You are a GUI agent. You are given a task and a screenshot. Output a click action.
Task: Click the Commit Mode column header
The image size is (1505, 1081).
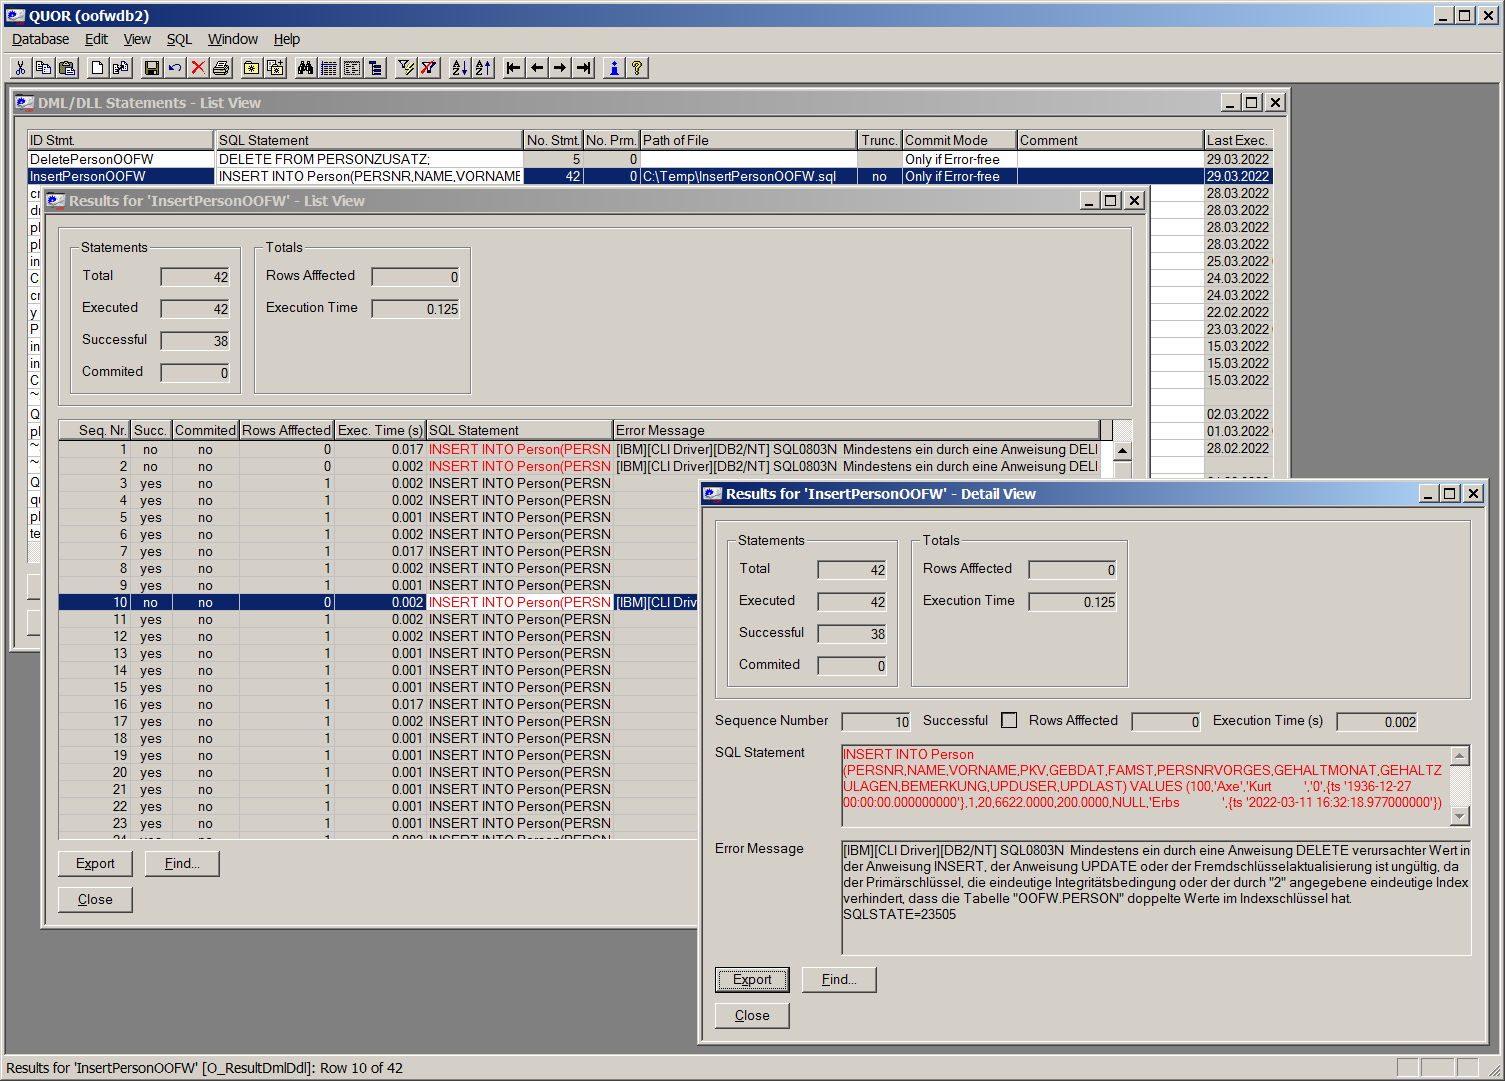(959, 140)
